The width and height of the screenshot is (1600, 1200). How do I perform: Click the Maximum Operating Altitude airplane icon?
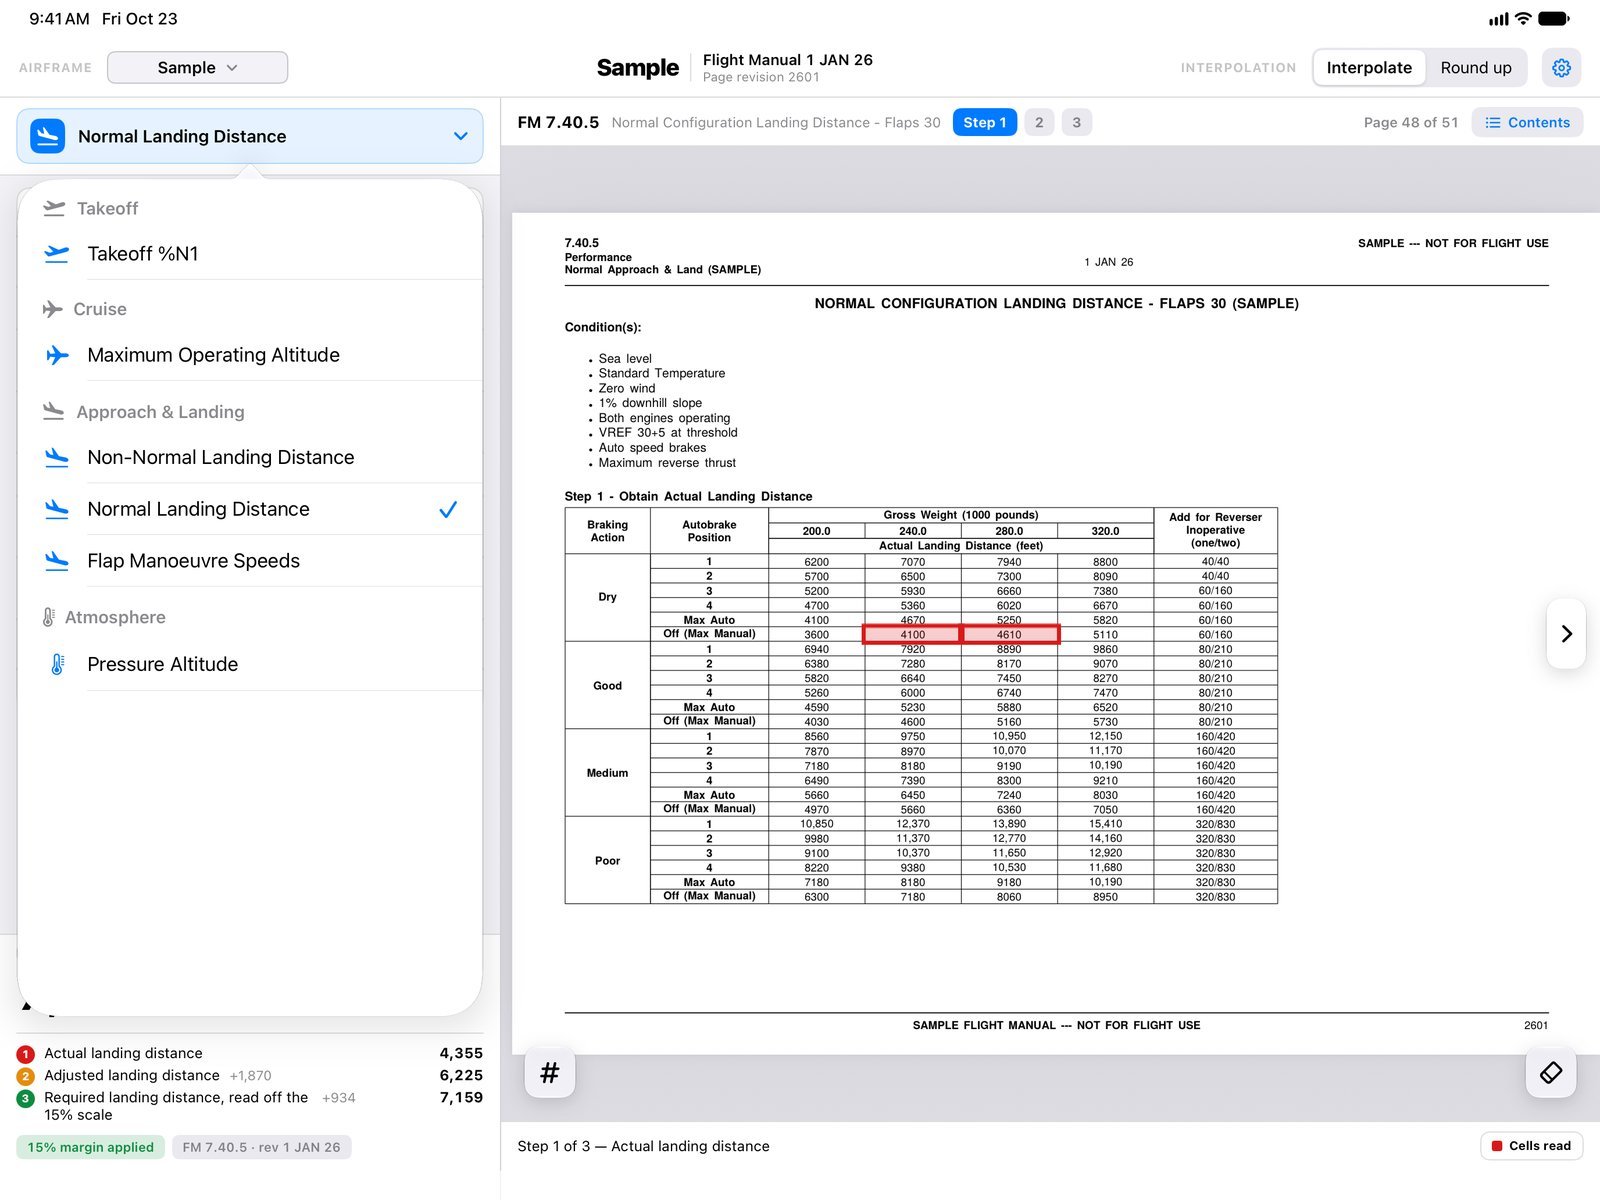(x=57, y=355)
